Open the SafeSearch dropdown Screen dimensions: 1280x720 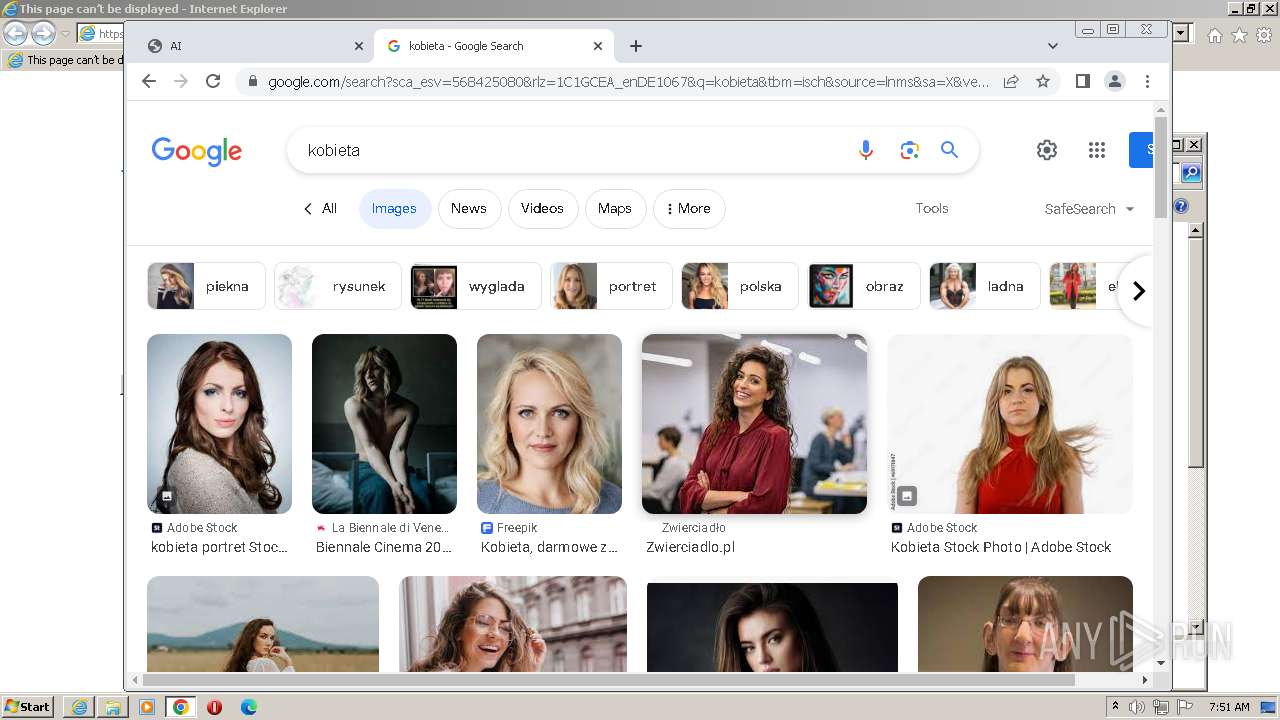coord(1089,209)
